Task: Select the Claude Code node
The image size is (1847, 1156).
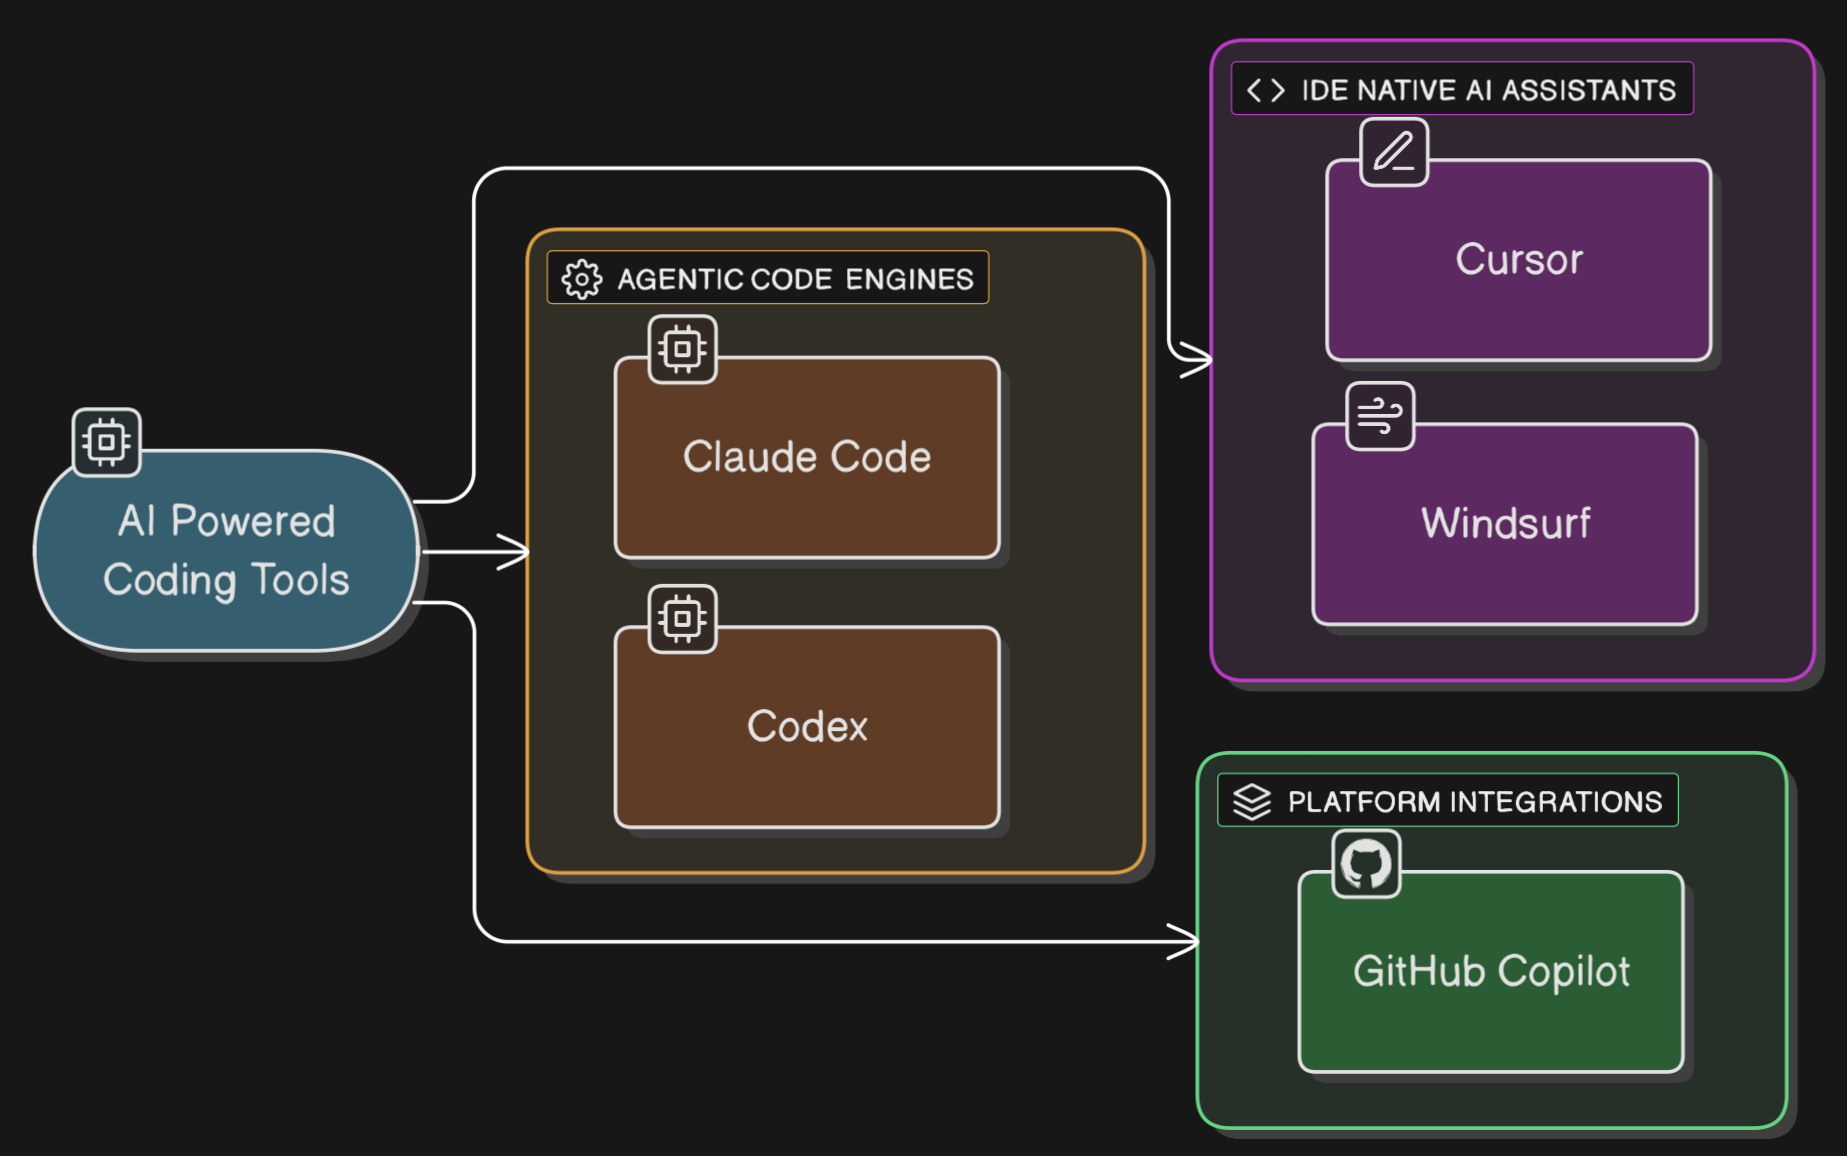Action: (x=807, y=458)
